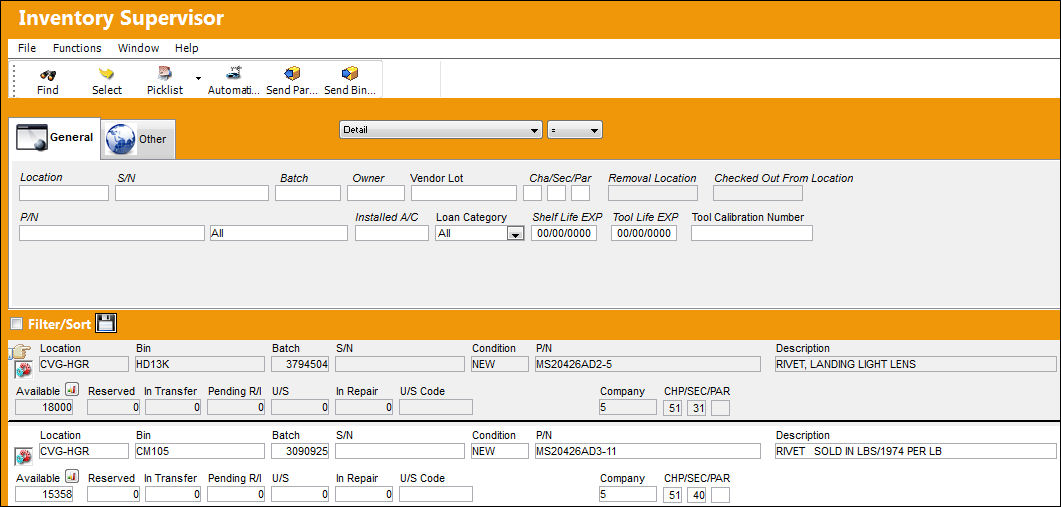Click the Available chart icon for the 15358 record
Screen dimensions: 1061x507
[72, 477]
